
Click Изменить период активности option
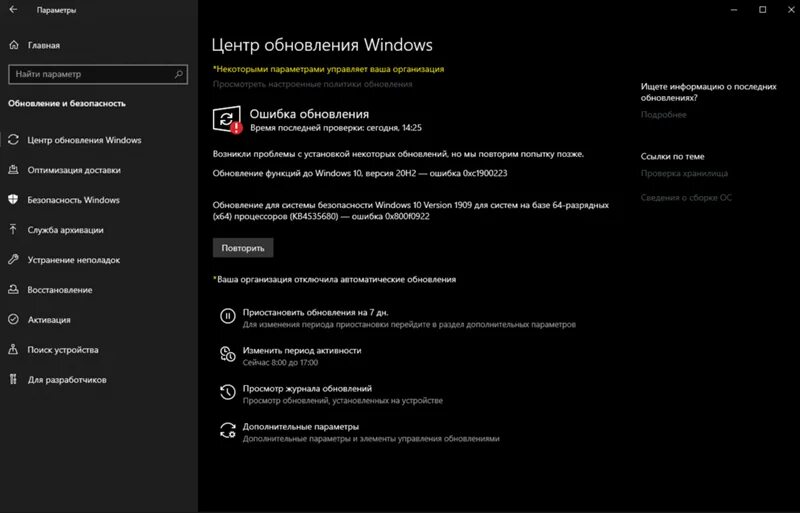(x=302, y=350)
